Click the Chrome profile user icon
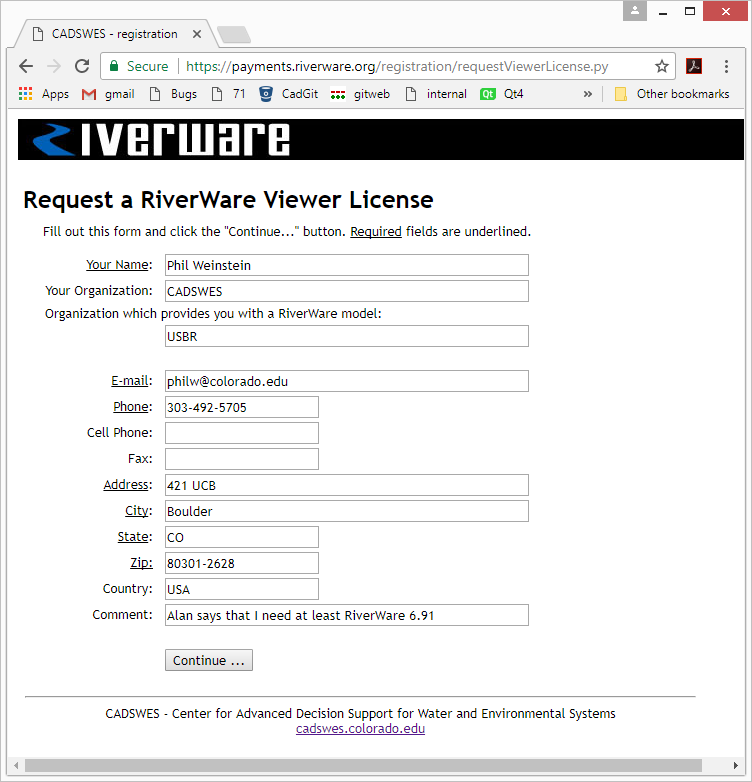This screenshot has height=782, width=752. point(635,10)
